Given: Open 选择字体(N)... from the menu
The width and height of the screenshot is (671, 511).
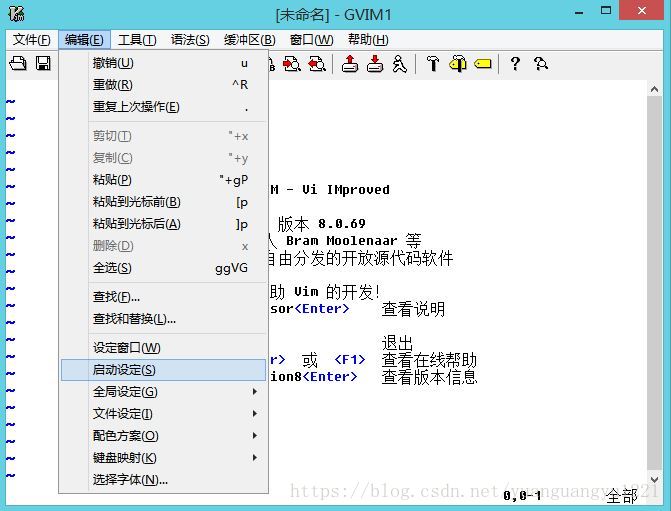Looking at the screenshot, I should 163,480.
